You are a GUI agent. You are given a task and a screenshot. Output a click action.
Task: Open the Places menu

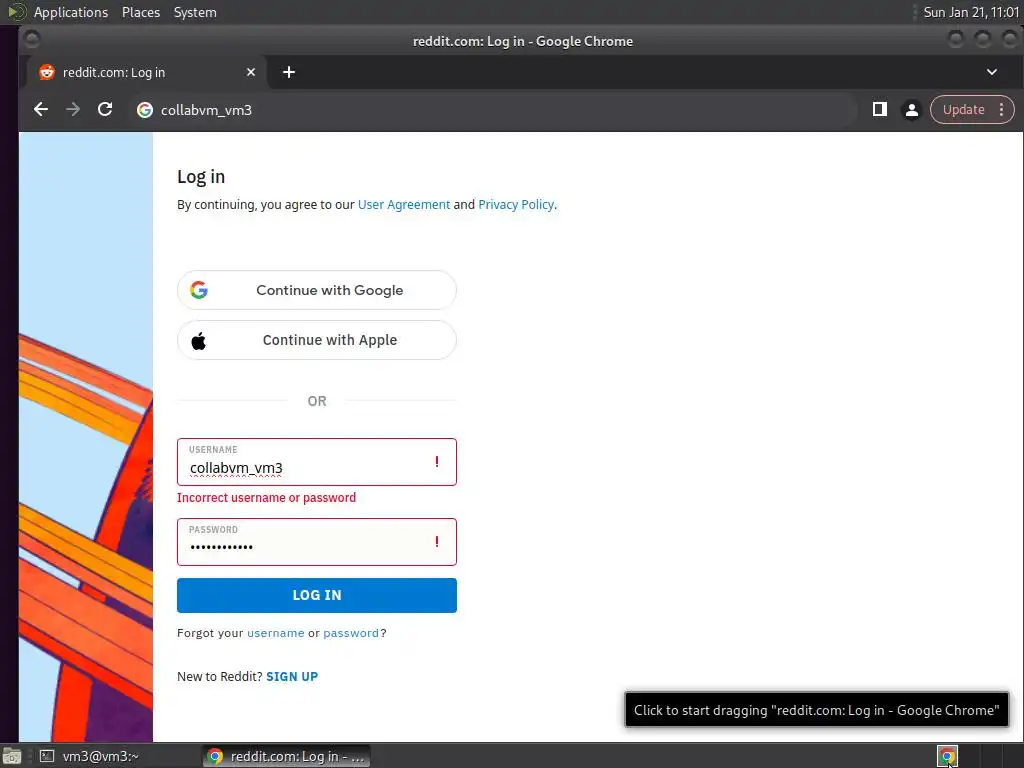tap(140, 12)
